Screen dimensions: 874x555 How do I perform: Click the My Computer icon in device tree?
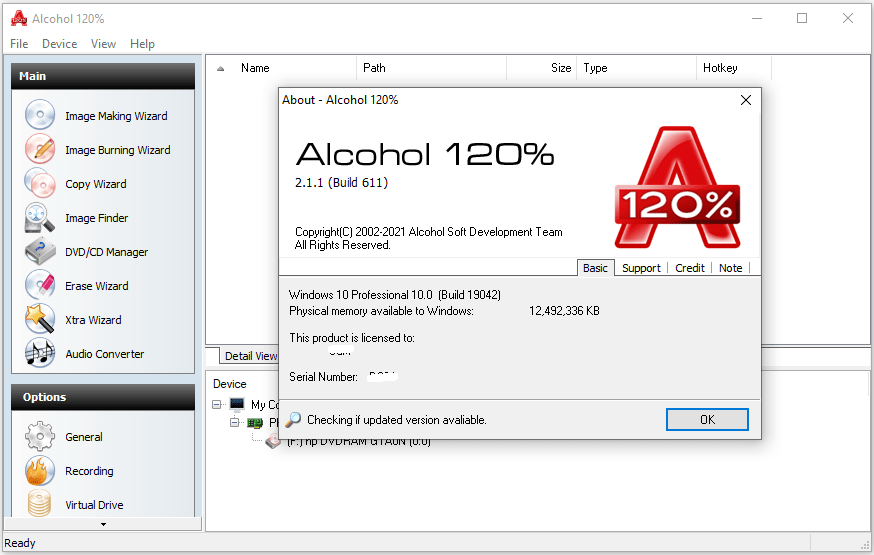[x=237, y=404]
